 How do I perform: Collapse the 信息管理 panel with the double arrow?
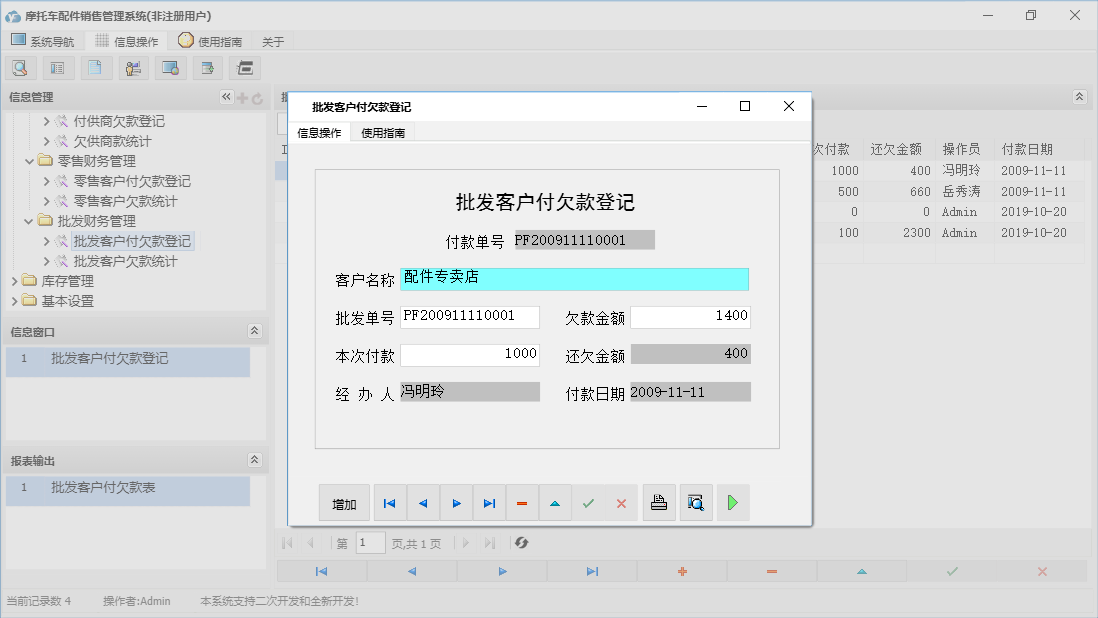point(226,97)
